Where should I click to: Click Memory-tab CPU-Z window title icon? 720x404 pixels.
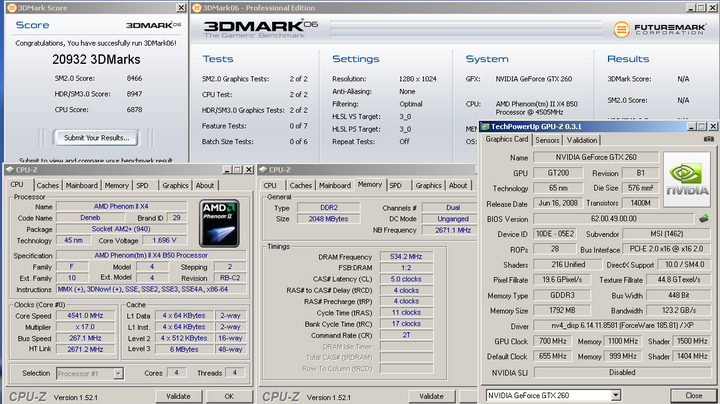263,170
